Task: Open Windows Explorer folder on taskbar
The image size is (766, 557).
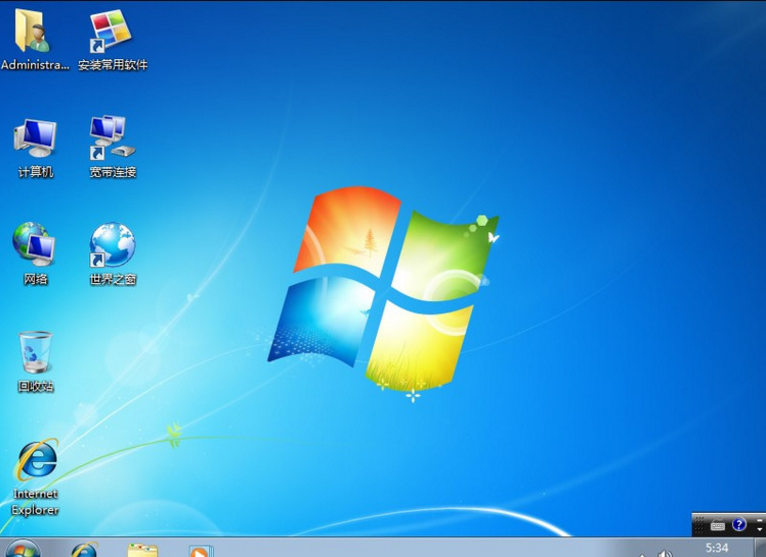Action: click(143, 550)
